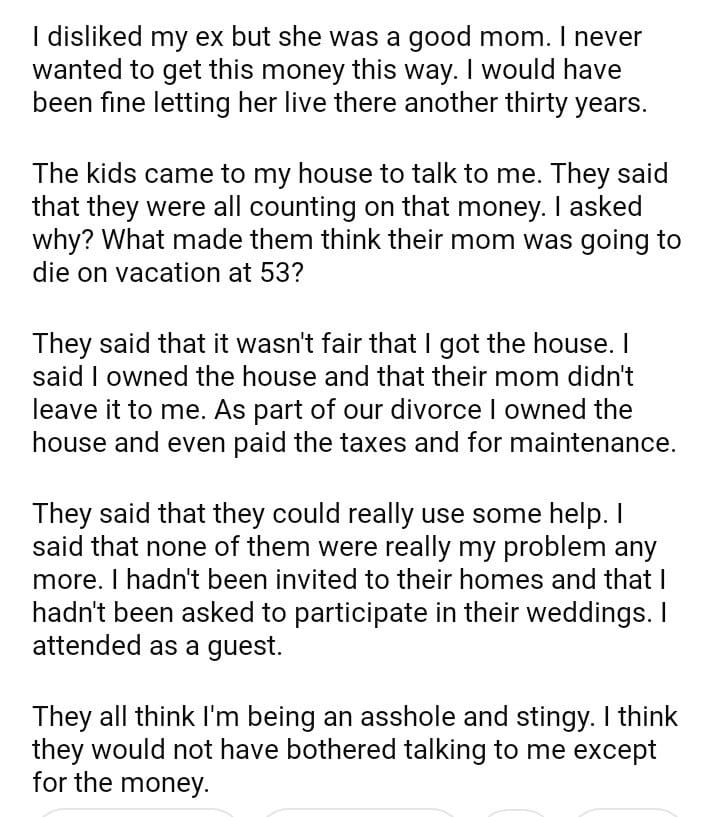Image resolution: width=720 pixels, height=817 pixels.
Task: Click the paragraph starting "They said that they could"
Action: (350, 580)
